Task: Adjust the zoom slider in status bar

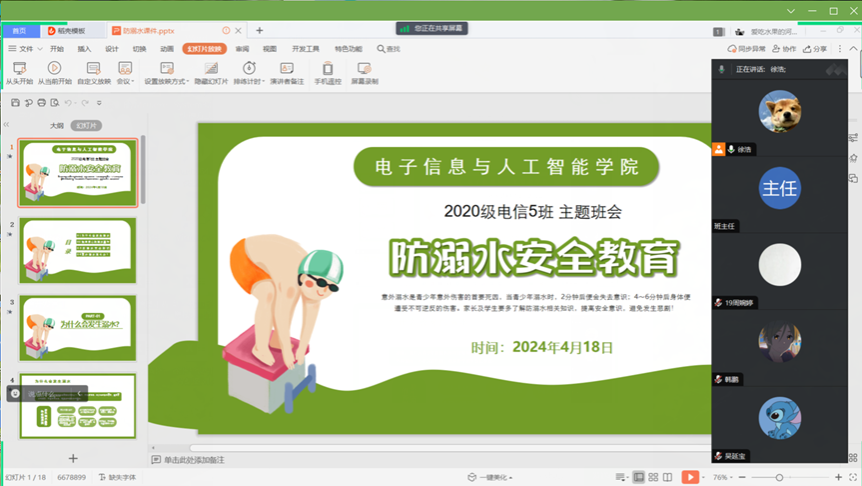Action: tap(779, 477)
